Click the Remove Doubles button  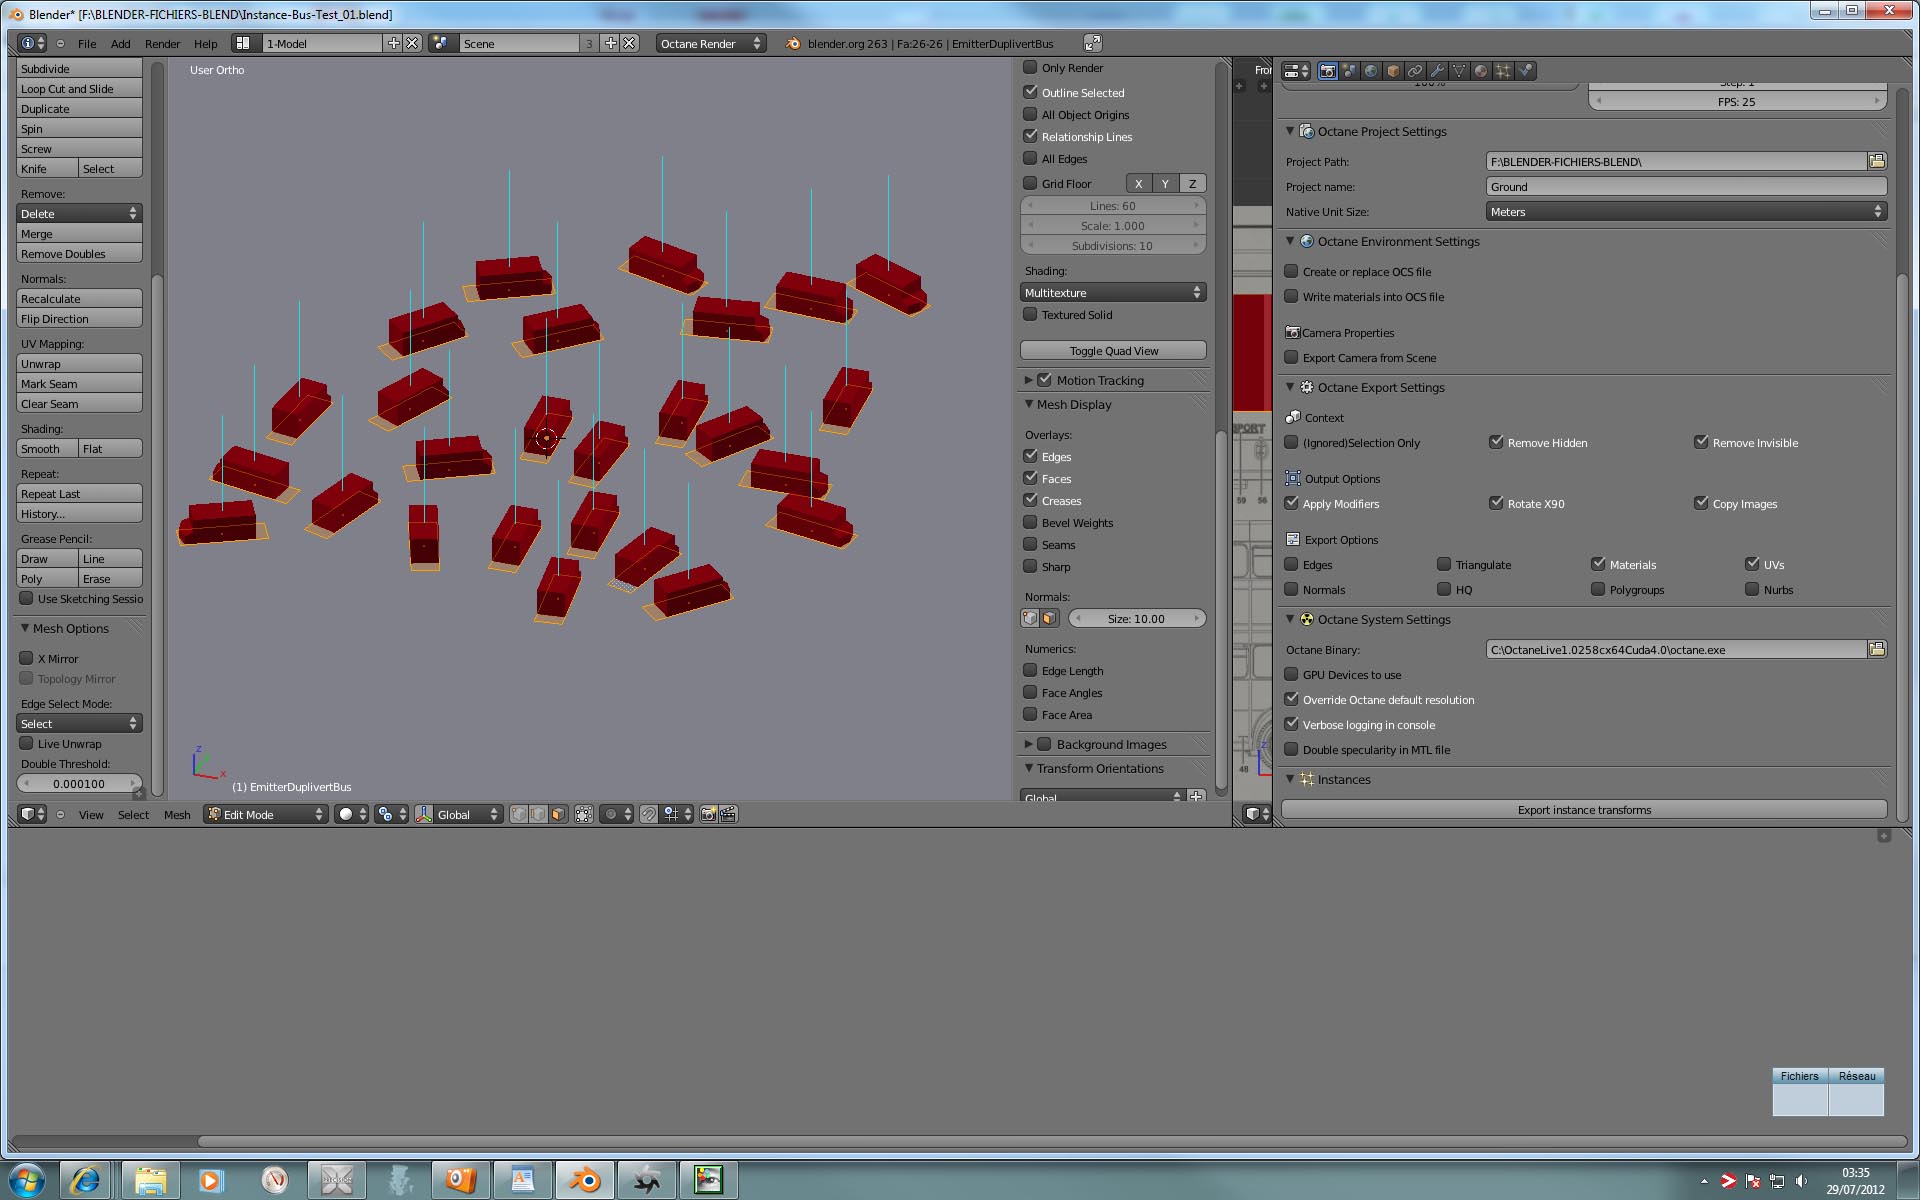click(x=79, y=254)
